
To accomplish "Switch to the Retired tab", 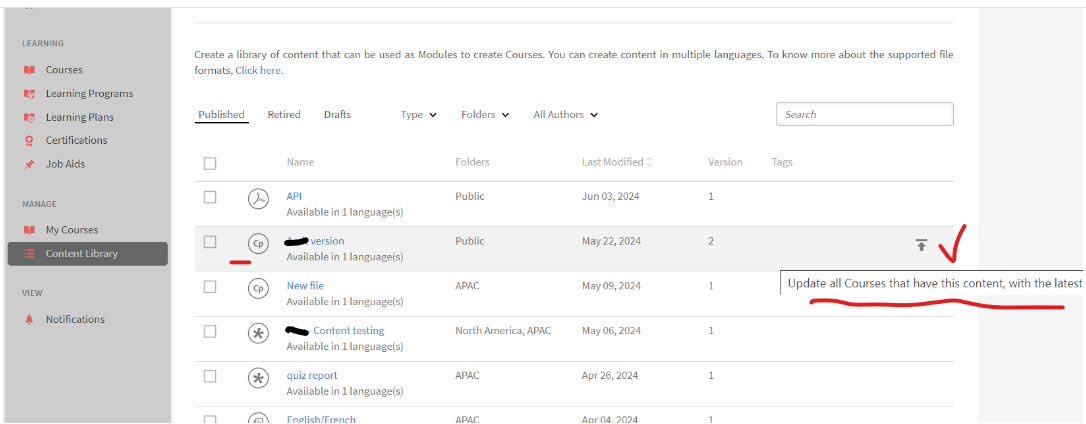I will 284,115.
